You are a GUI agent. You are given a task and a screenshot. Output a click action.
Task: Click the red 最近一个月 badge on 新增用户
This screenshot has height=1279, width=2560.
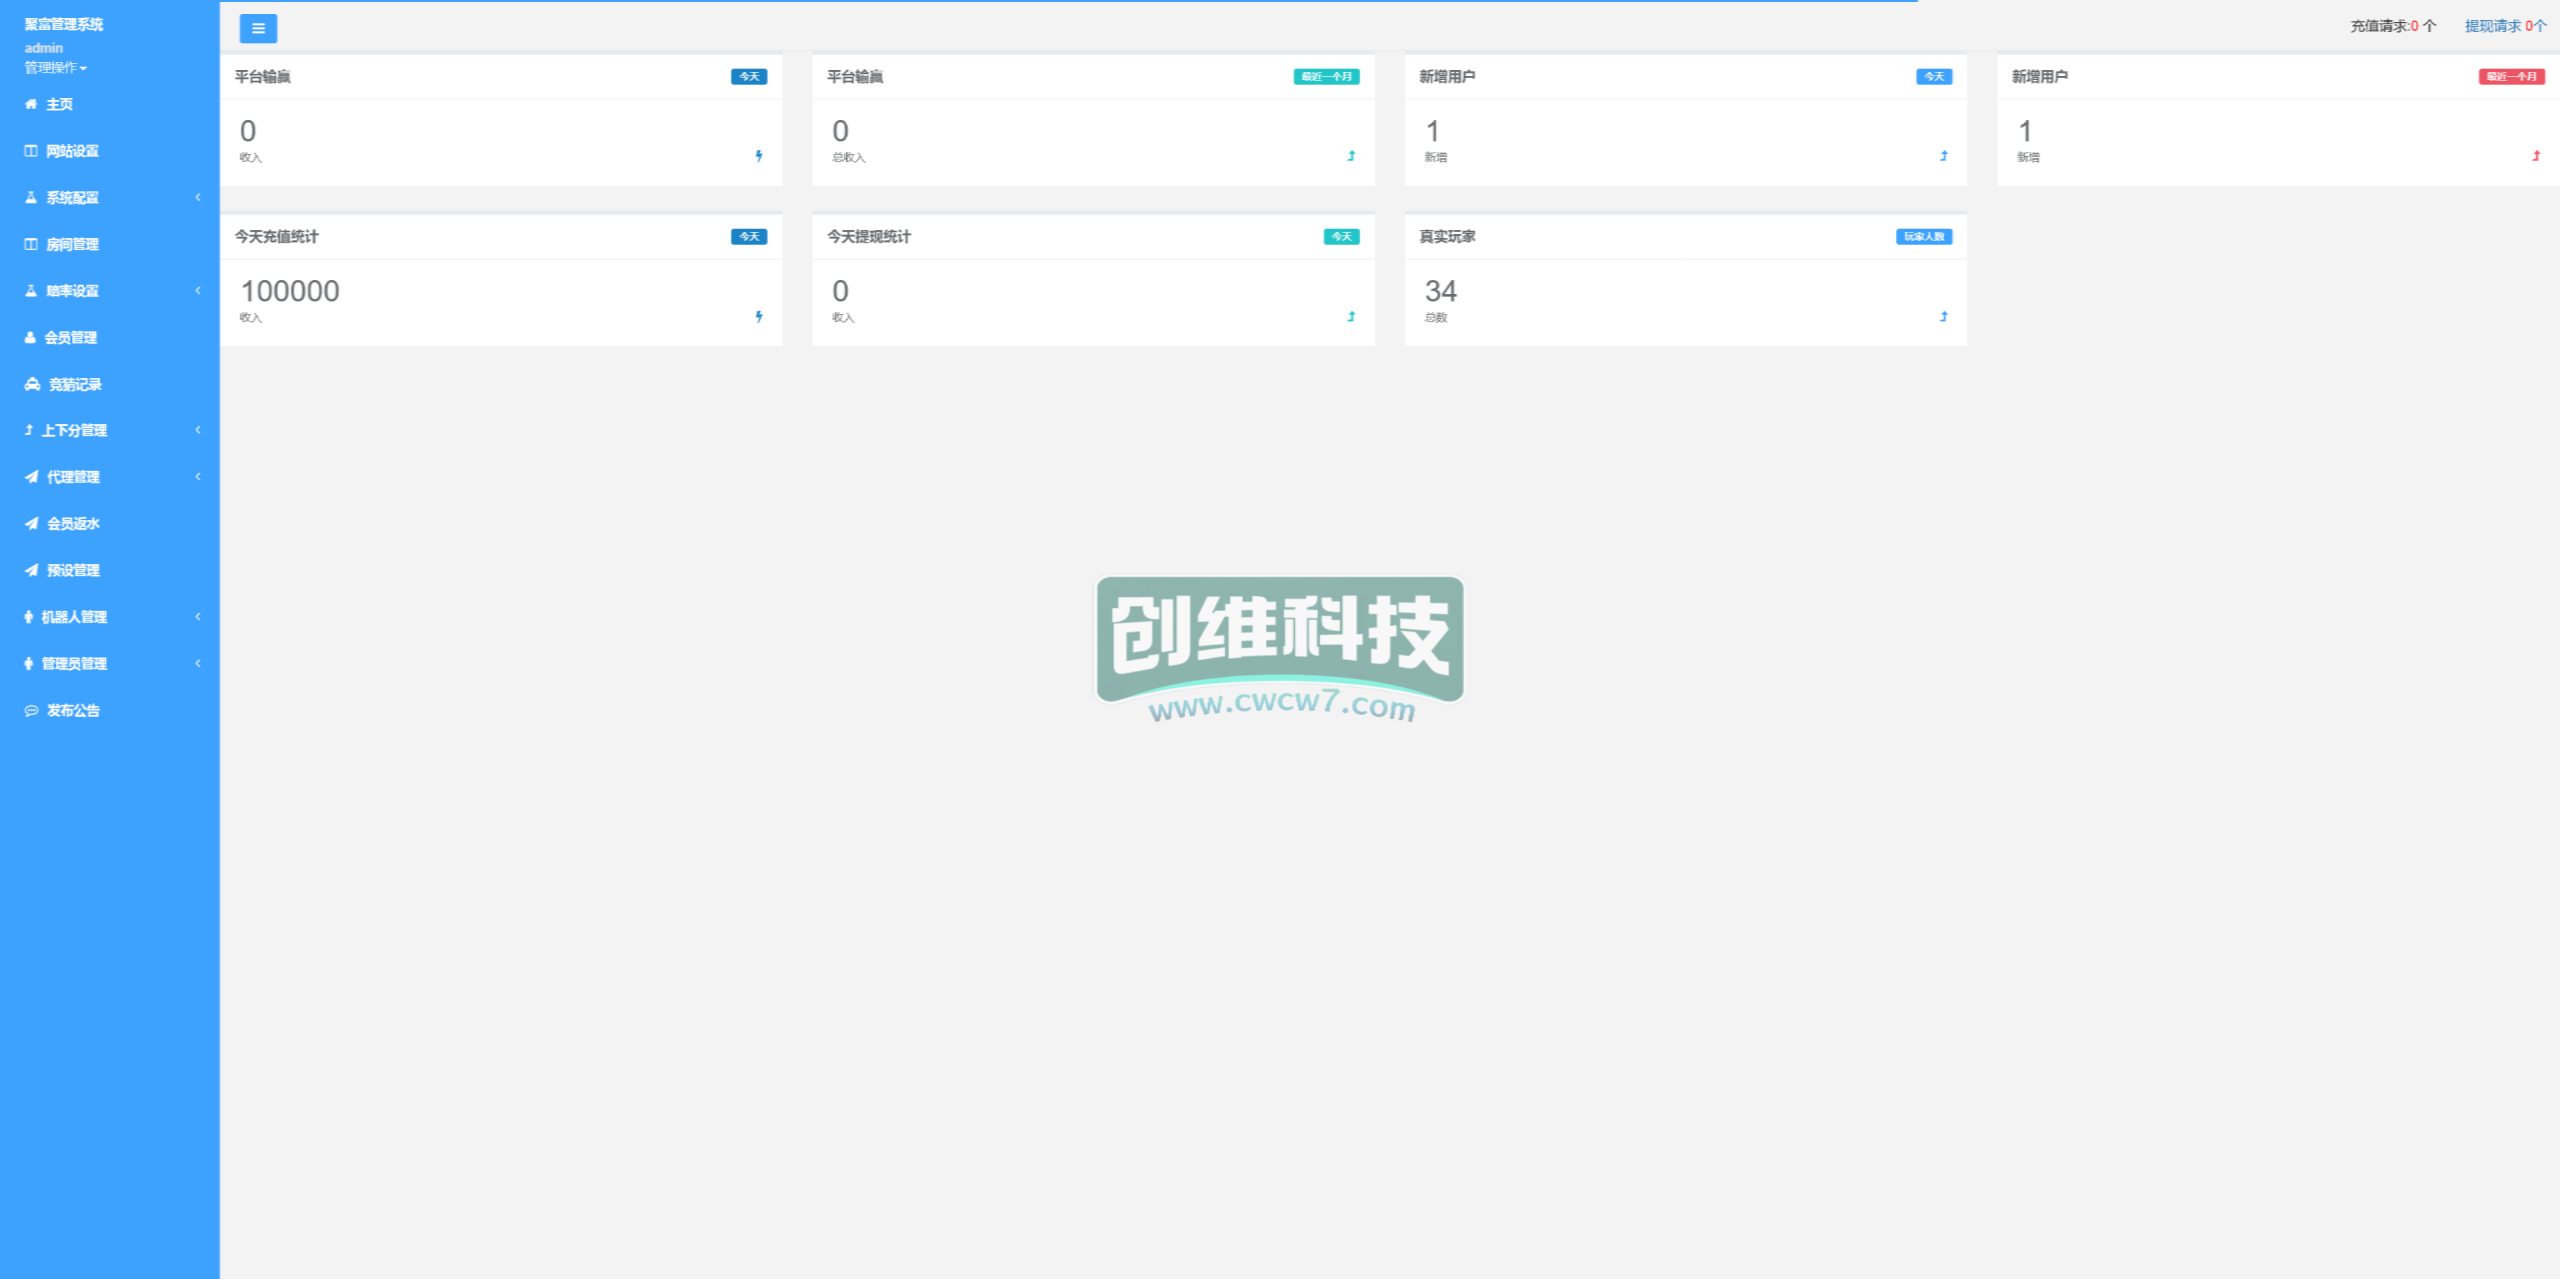click(2512, 77)
